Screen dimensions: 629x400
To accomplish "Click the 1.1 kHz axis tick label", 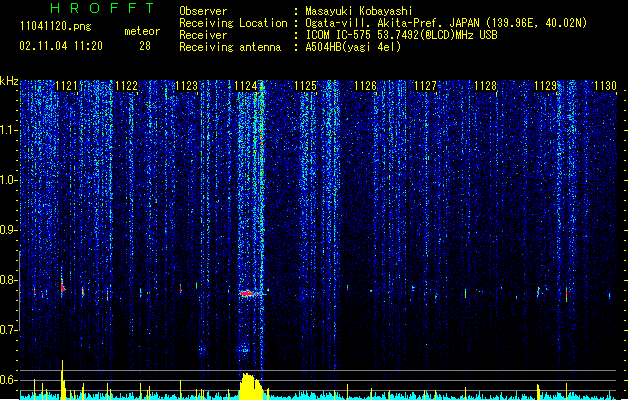I will (x=8, y=130).
